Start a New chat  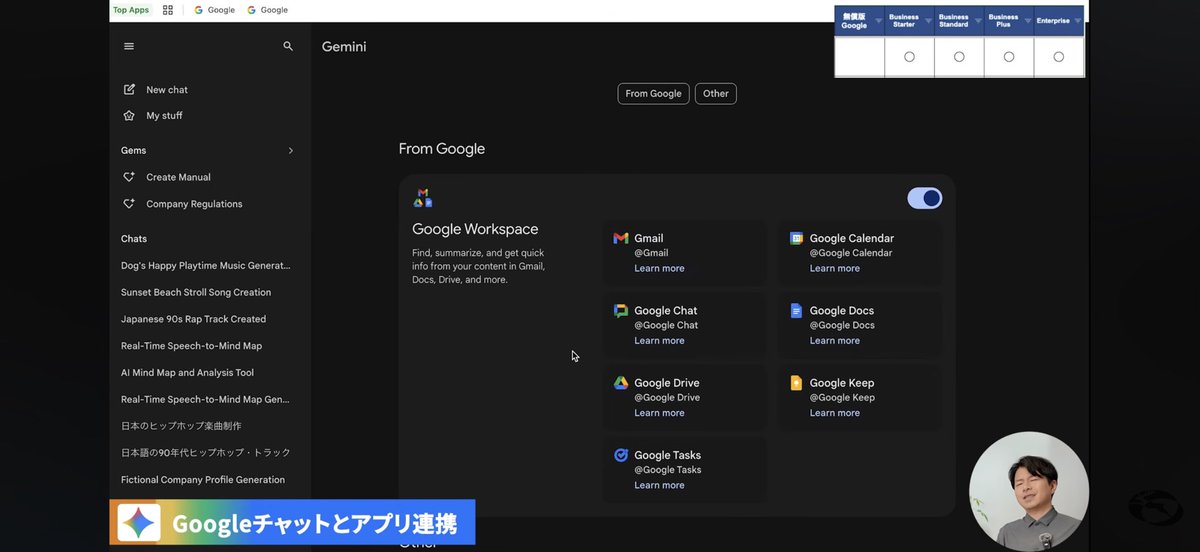coord(166,90)
